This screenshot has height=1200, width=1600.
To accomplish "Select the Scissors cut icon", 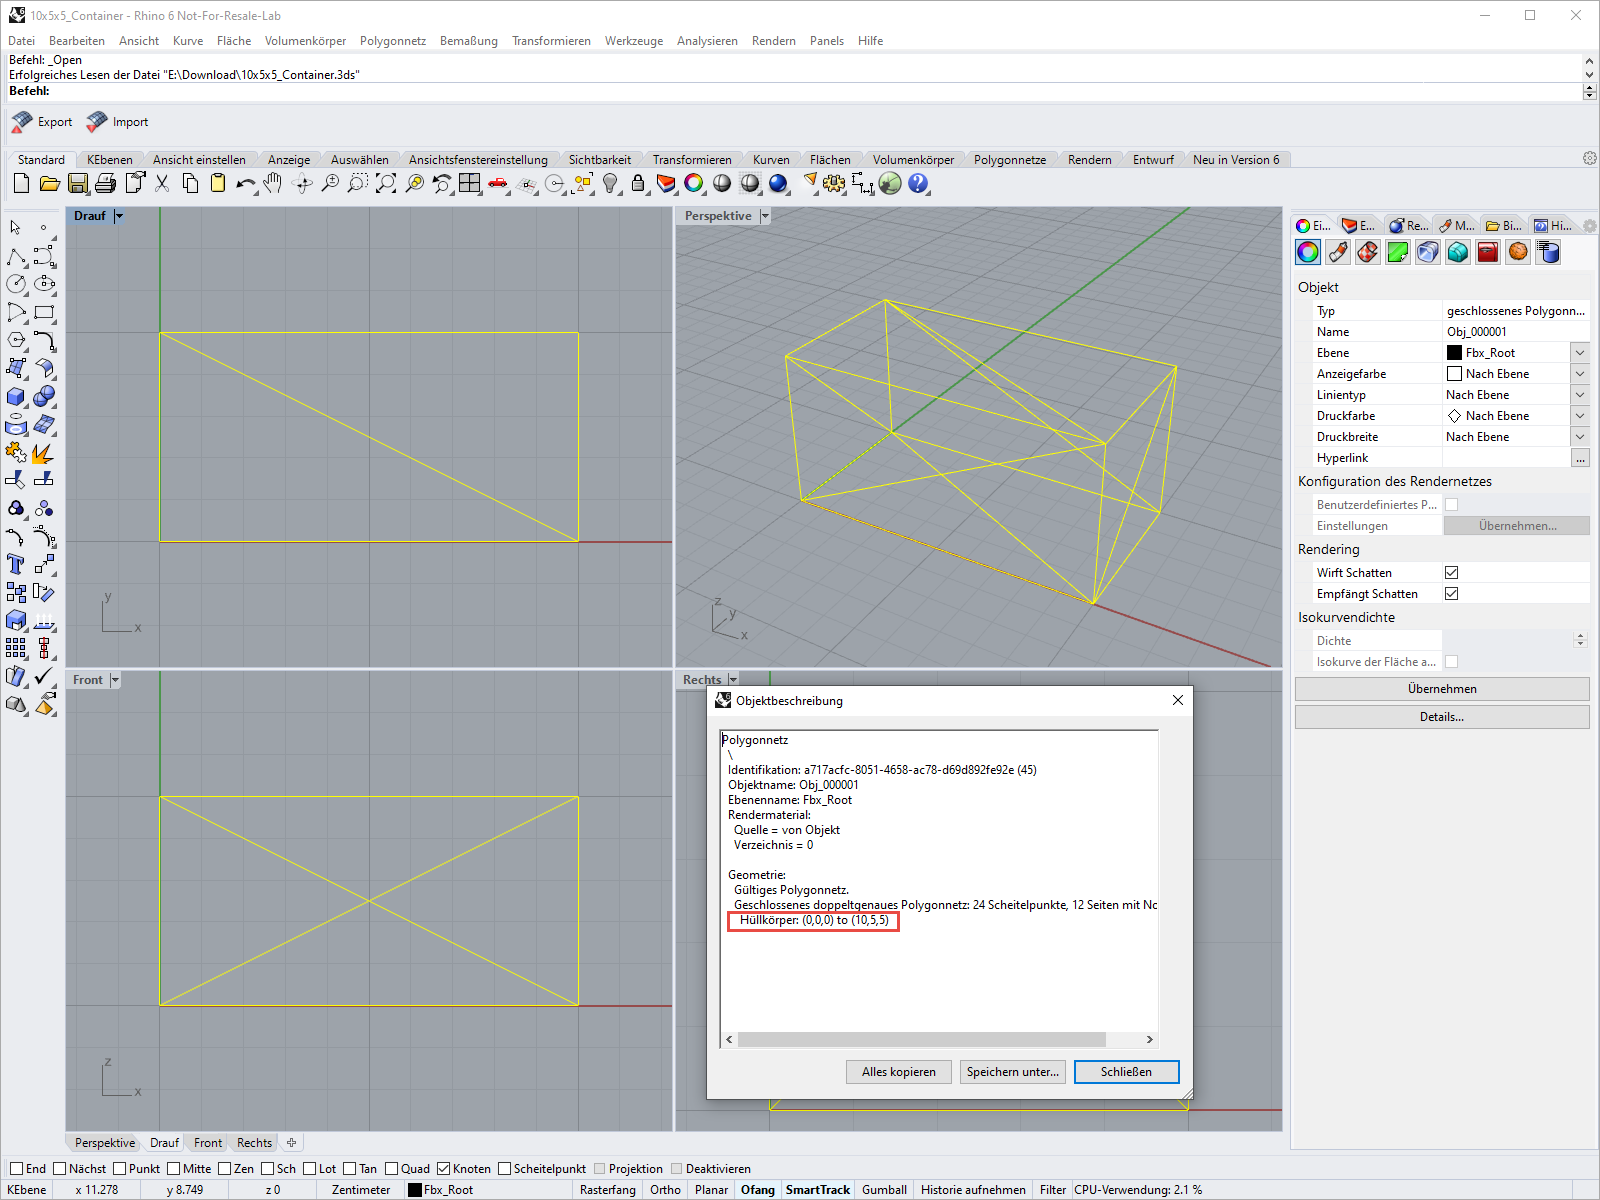I will [x=161, y=184].
